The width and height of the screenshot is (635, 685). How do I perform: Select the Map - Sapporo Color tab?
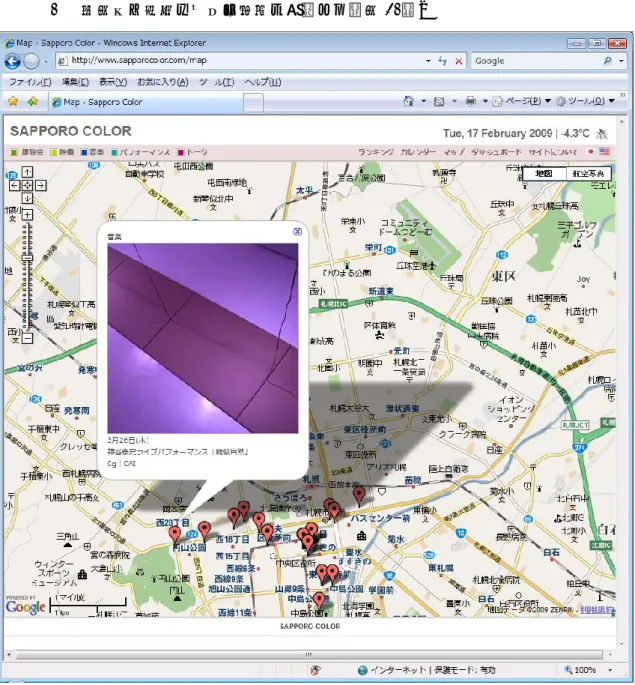coord(145,102)
